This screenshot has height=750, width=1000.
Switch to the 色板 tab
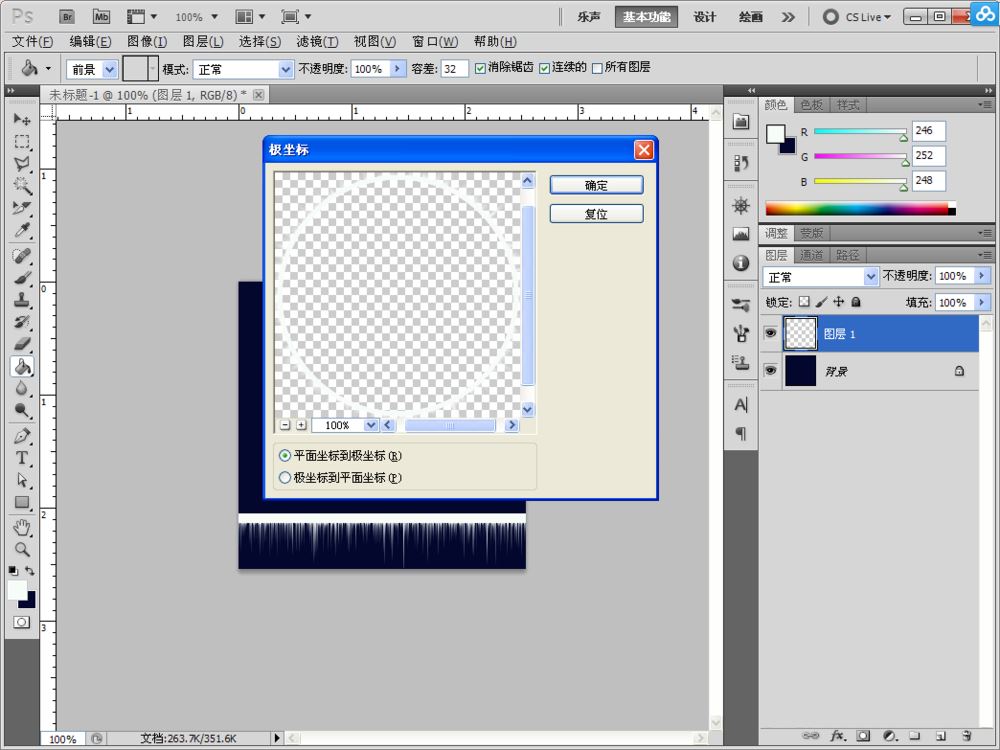811,105
